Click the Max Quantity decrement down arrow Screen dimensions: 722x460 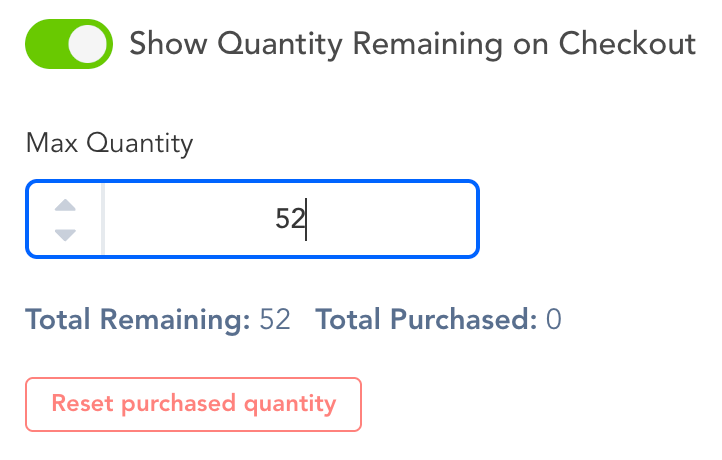click(65, 235)
